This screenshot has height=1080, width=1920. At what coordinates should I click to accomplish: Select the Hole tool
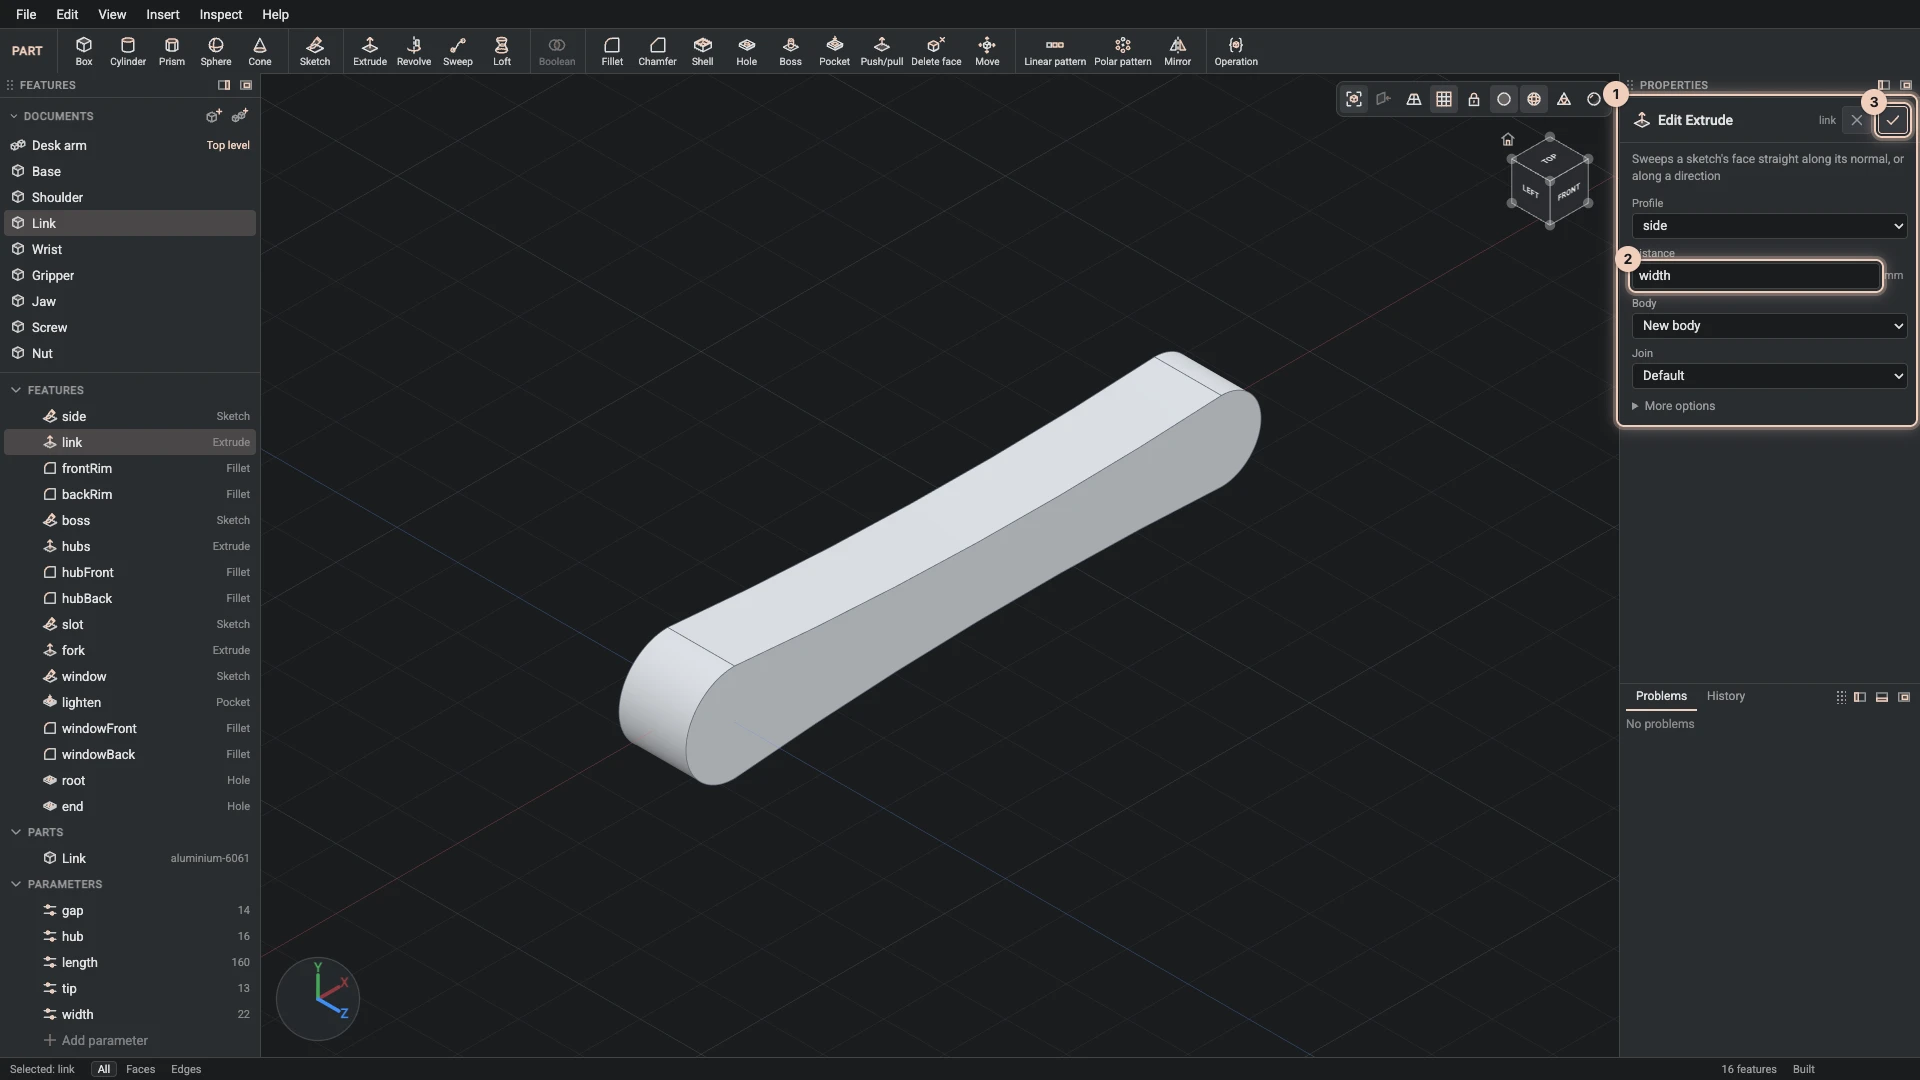click(747, 51)
